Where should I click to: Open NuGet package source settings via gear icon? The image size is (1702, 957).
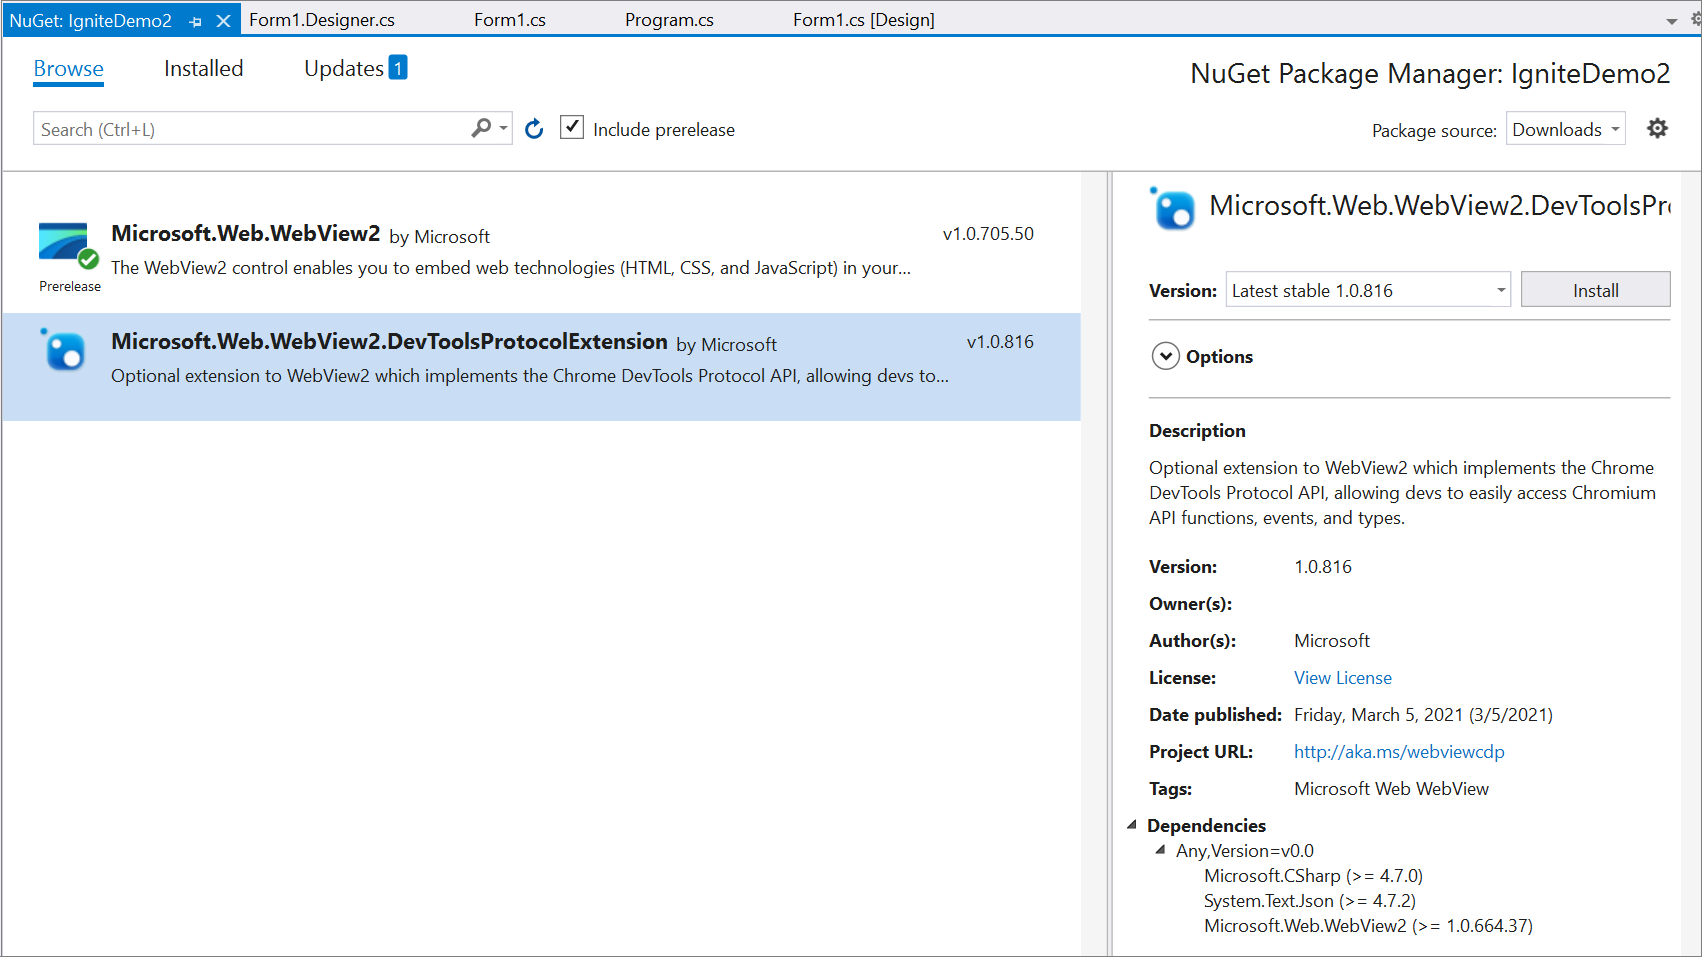pos(1657,128)
